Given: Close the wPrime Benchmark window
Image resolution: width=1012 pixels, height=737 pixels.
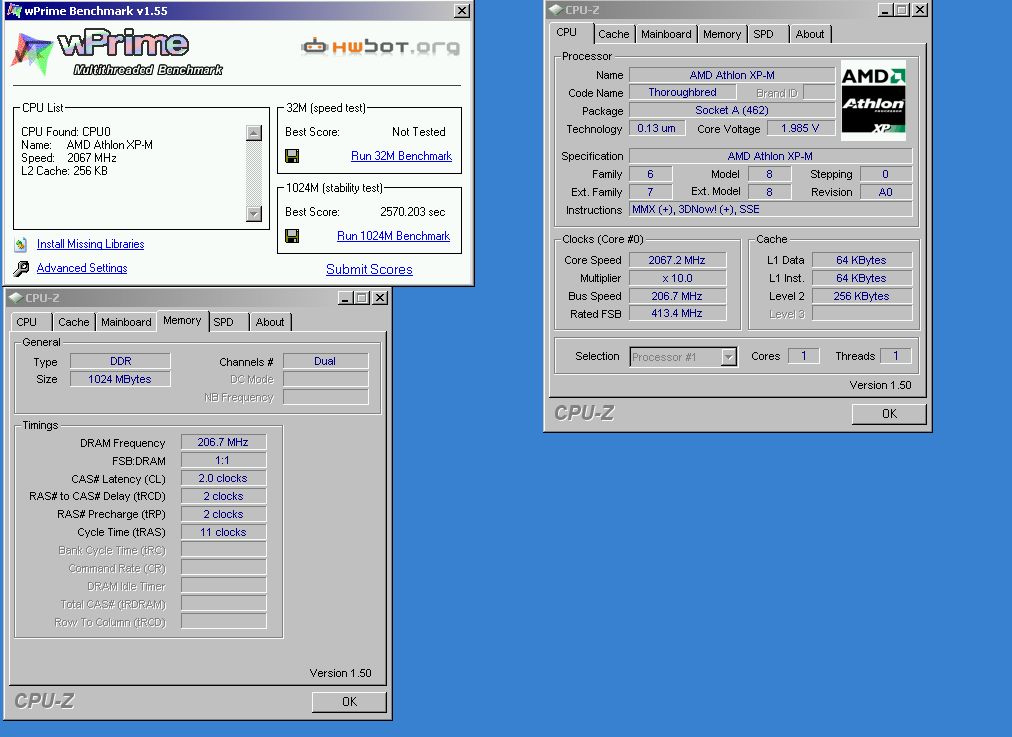Looking at the screenshot, I should pos(462,10).
